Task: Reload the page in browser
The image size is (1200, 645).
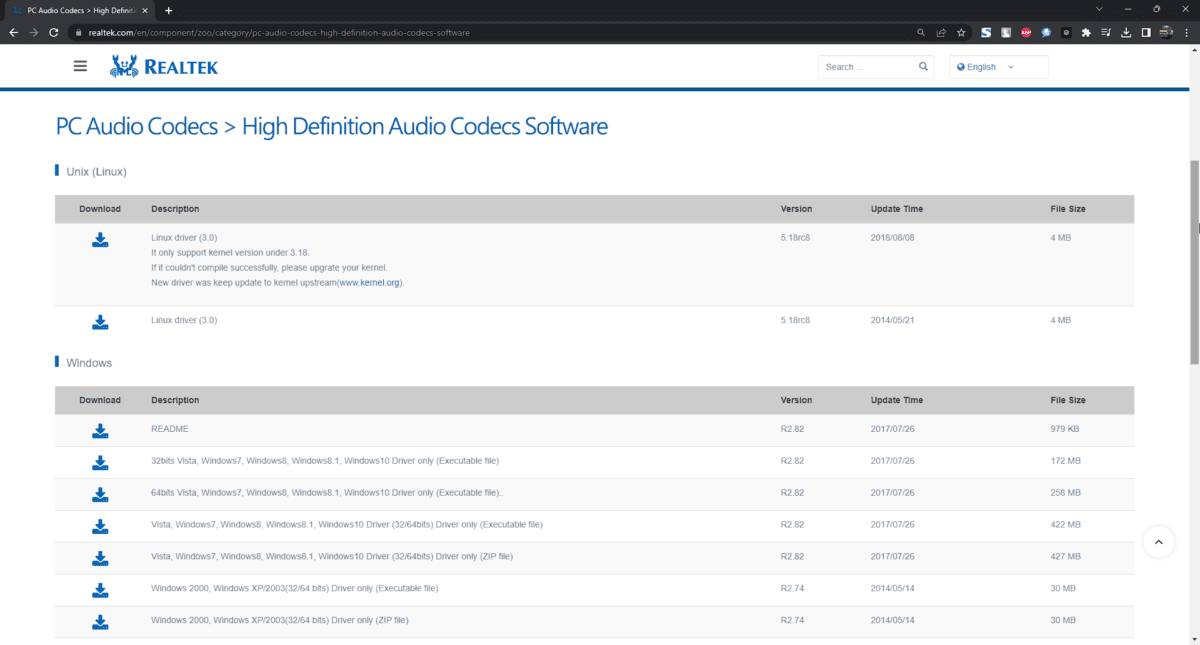Action: pyautogui.click(x=53, y=32)
